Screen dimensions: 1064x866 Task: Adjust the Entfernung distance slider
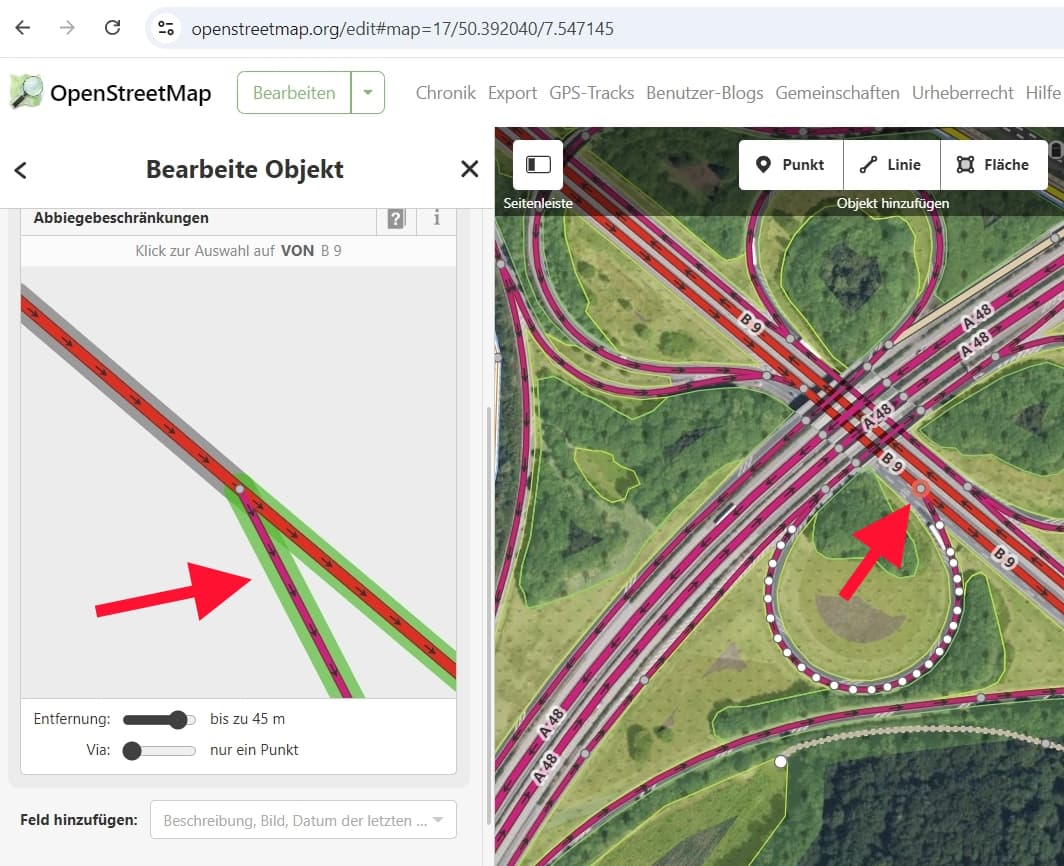tap(179, 719)
